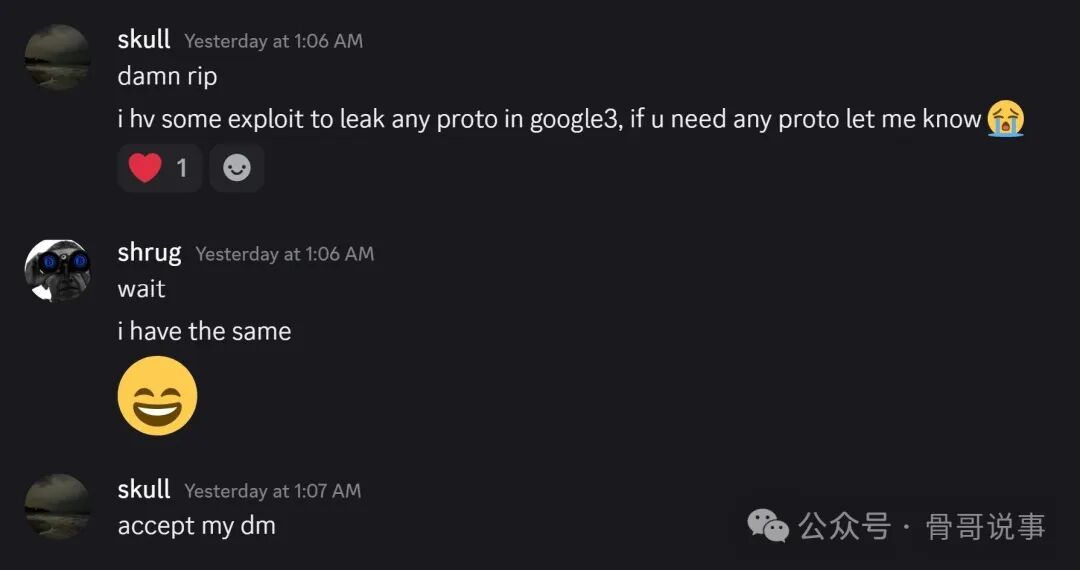Image resolution: width=1080 pixels, height=570 pixels.
Task: Click the WeChat logo in watermark
Action: (768, 527)
